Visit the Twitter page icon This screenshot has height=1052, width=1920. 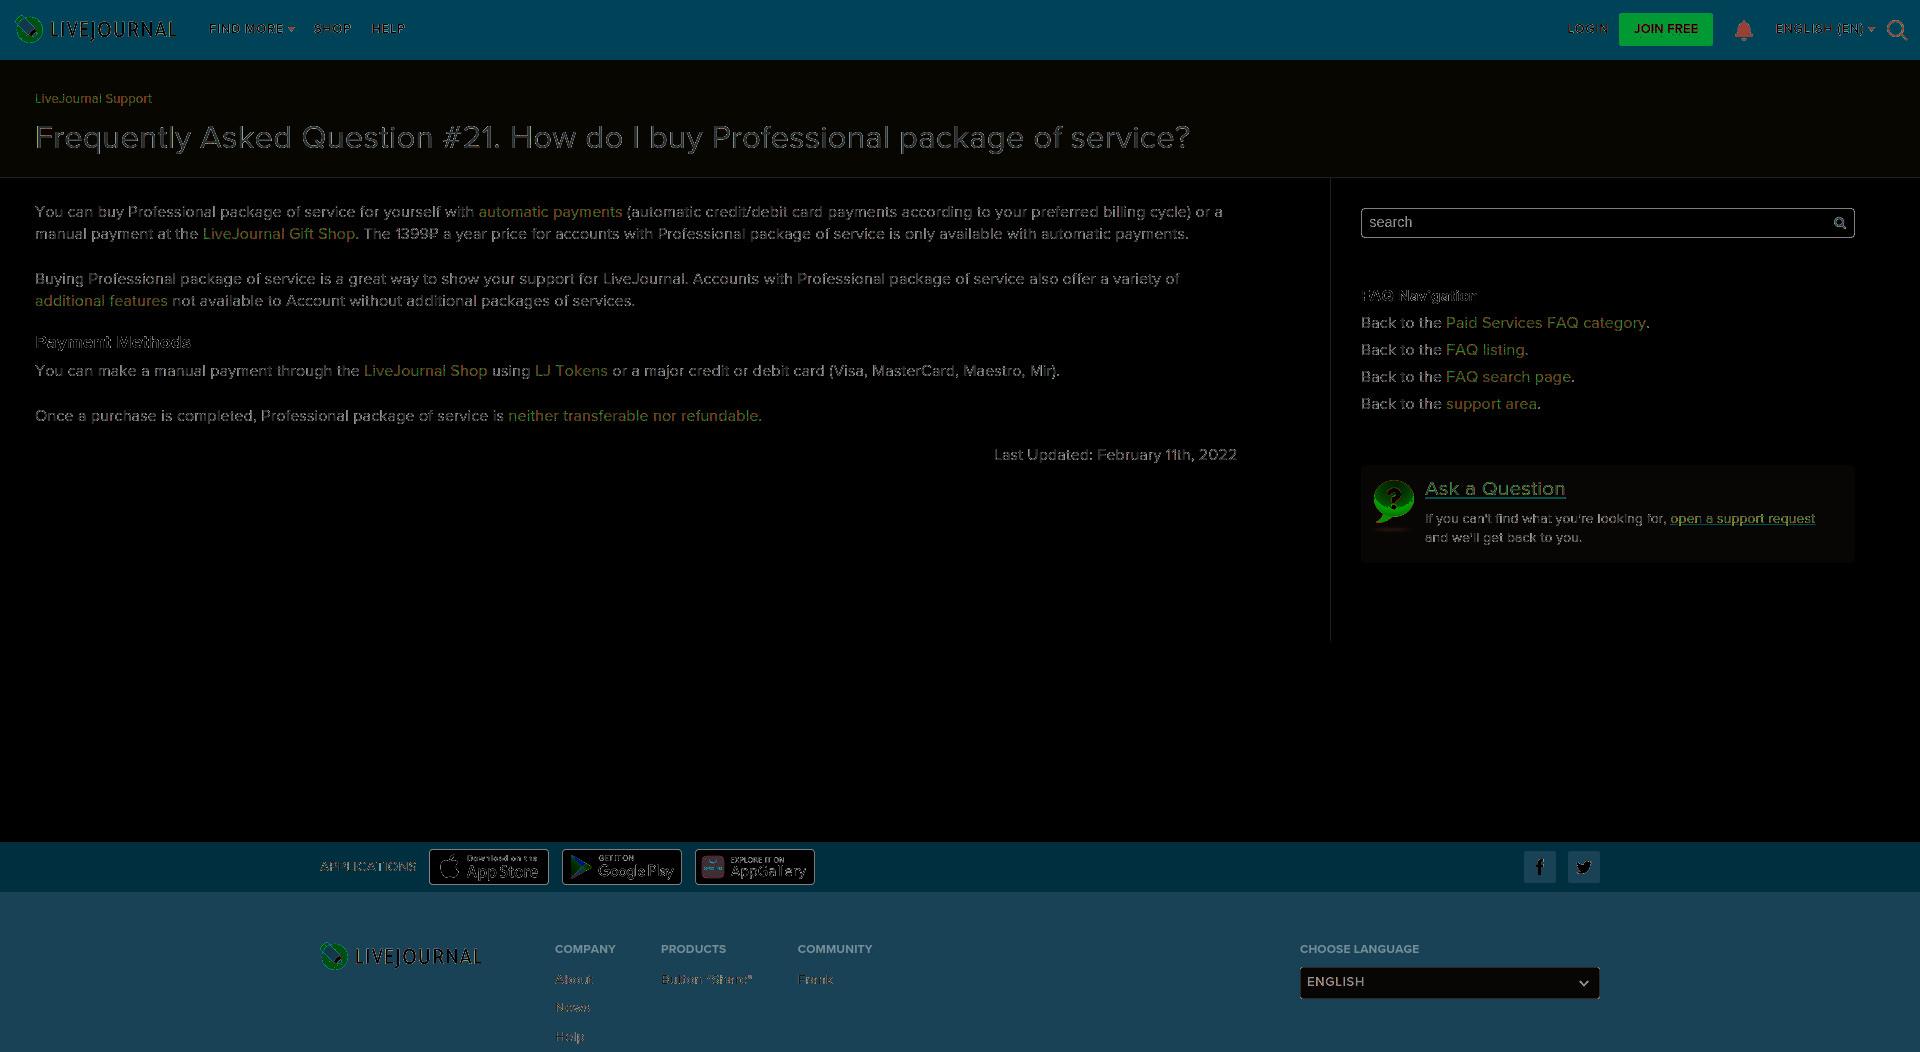[x=1584, y=867]
